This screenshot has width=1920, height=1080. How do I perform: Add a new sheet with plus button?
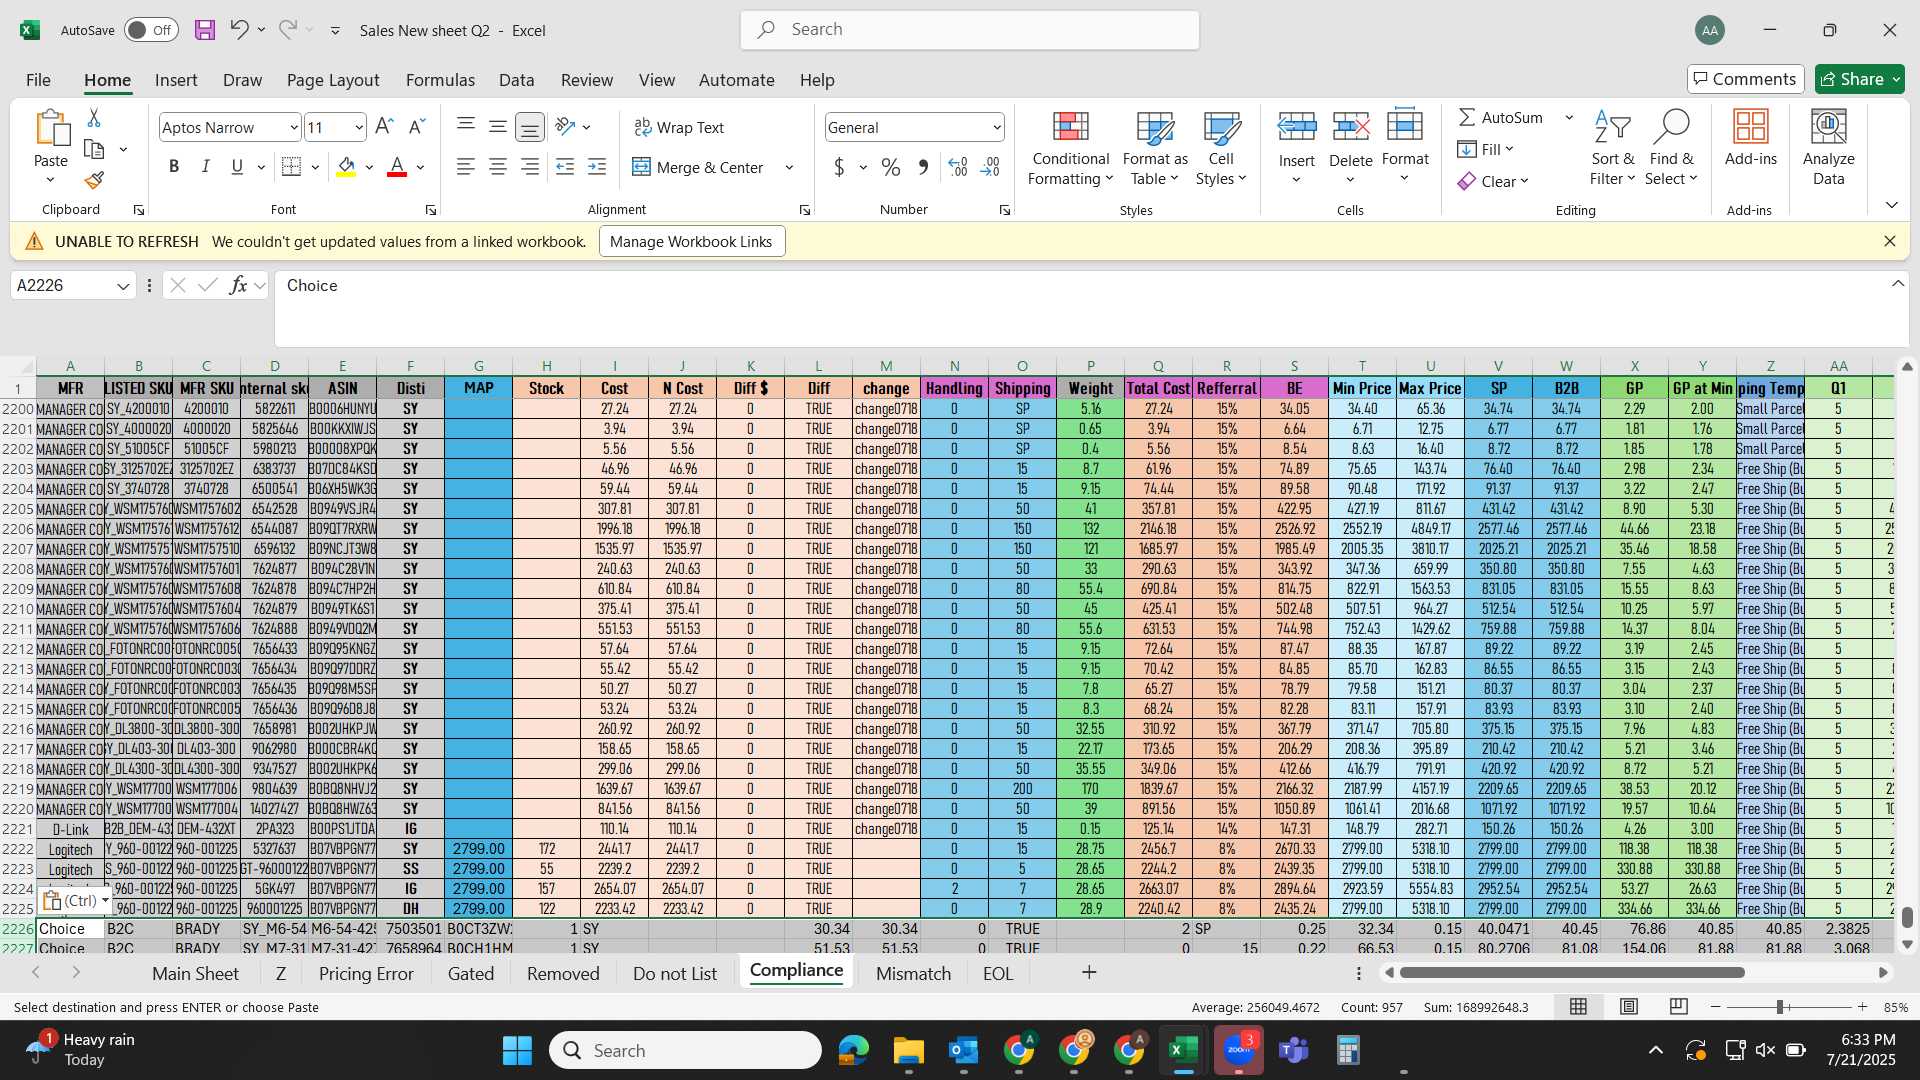pyautogui.click(x=1089, y=972)
